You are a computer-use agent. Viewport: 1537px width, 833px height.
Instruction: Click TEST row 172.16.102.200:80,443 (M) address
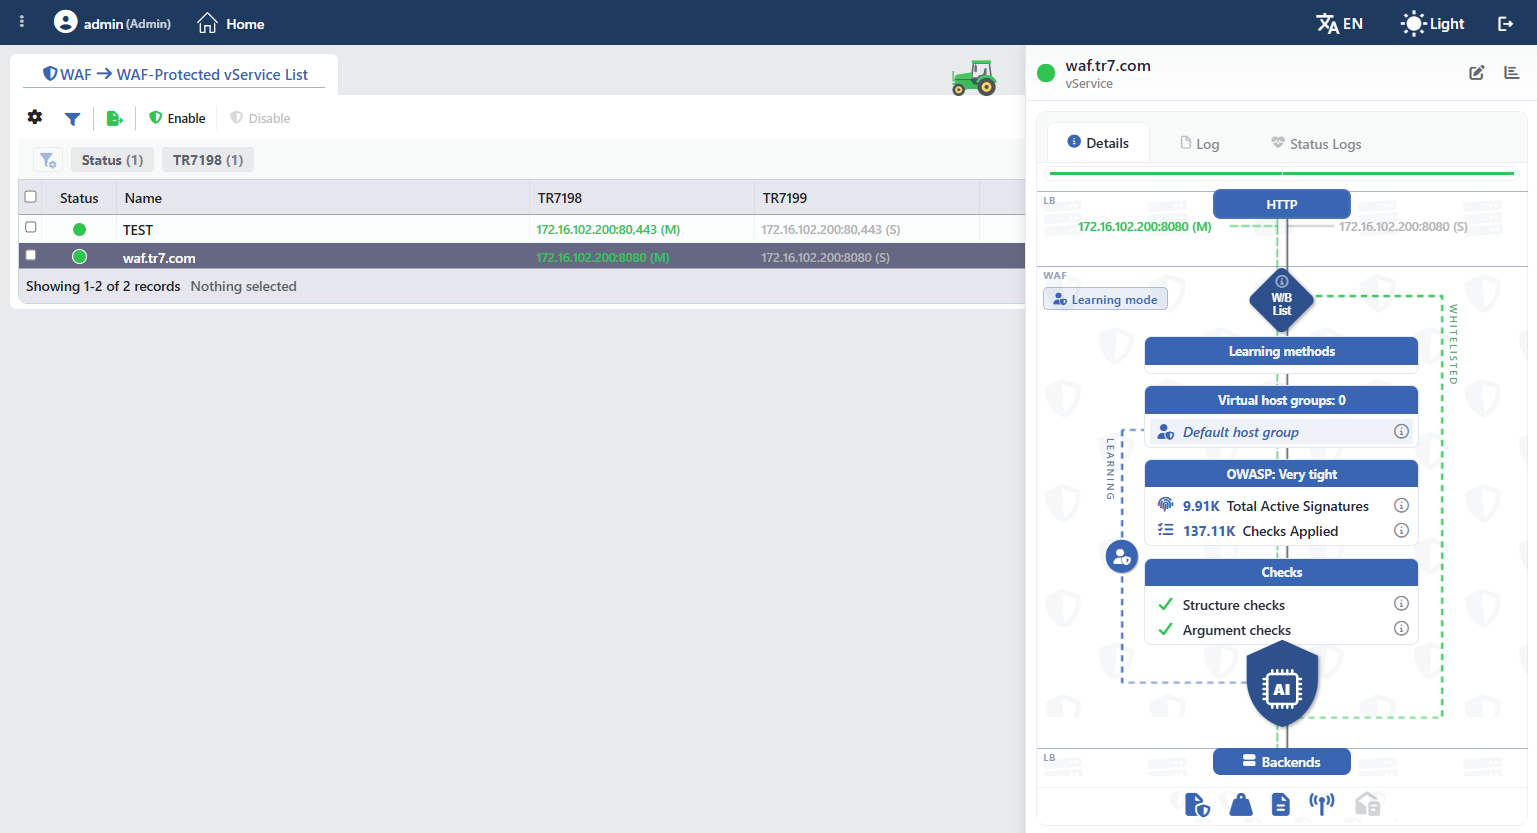click(608, 230)
